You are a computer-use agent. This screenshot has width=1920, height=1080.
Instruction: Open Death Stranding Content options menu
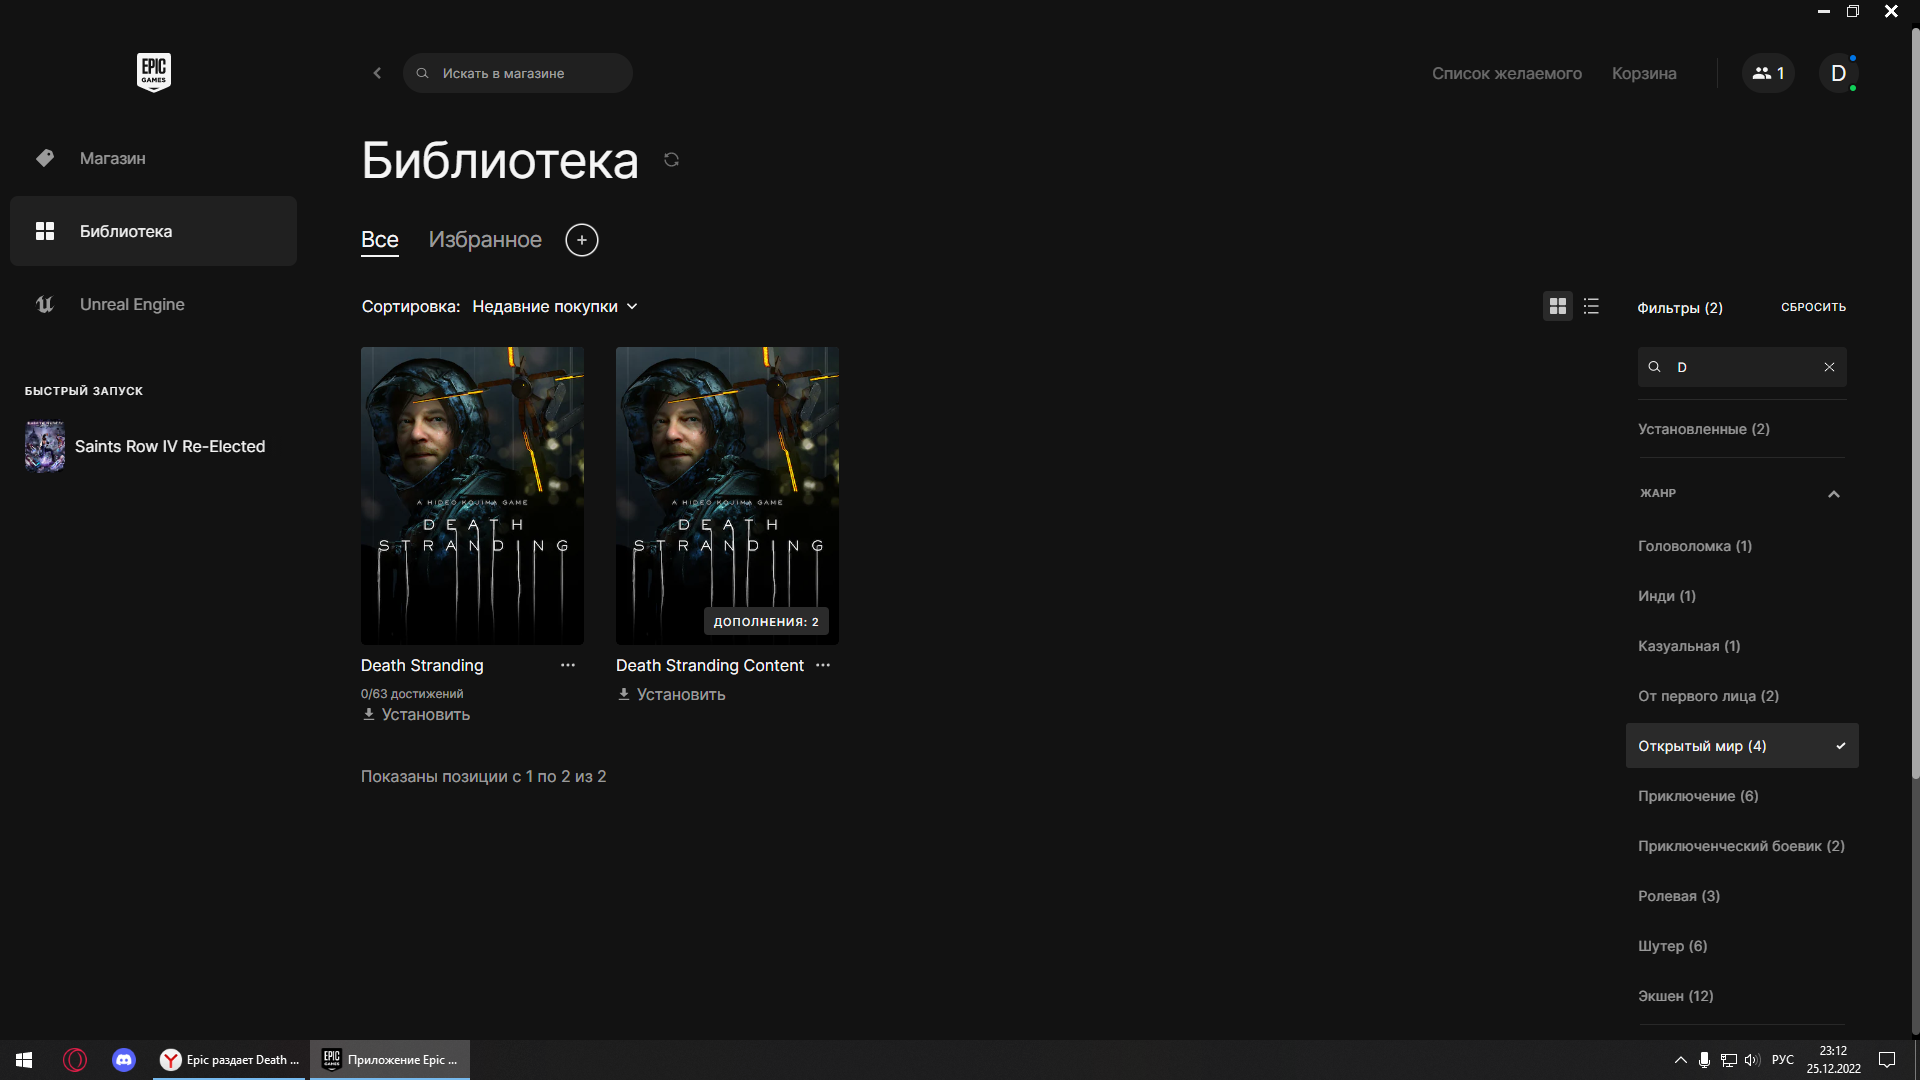(x=823, y=665)
